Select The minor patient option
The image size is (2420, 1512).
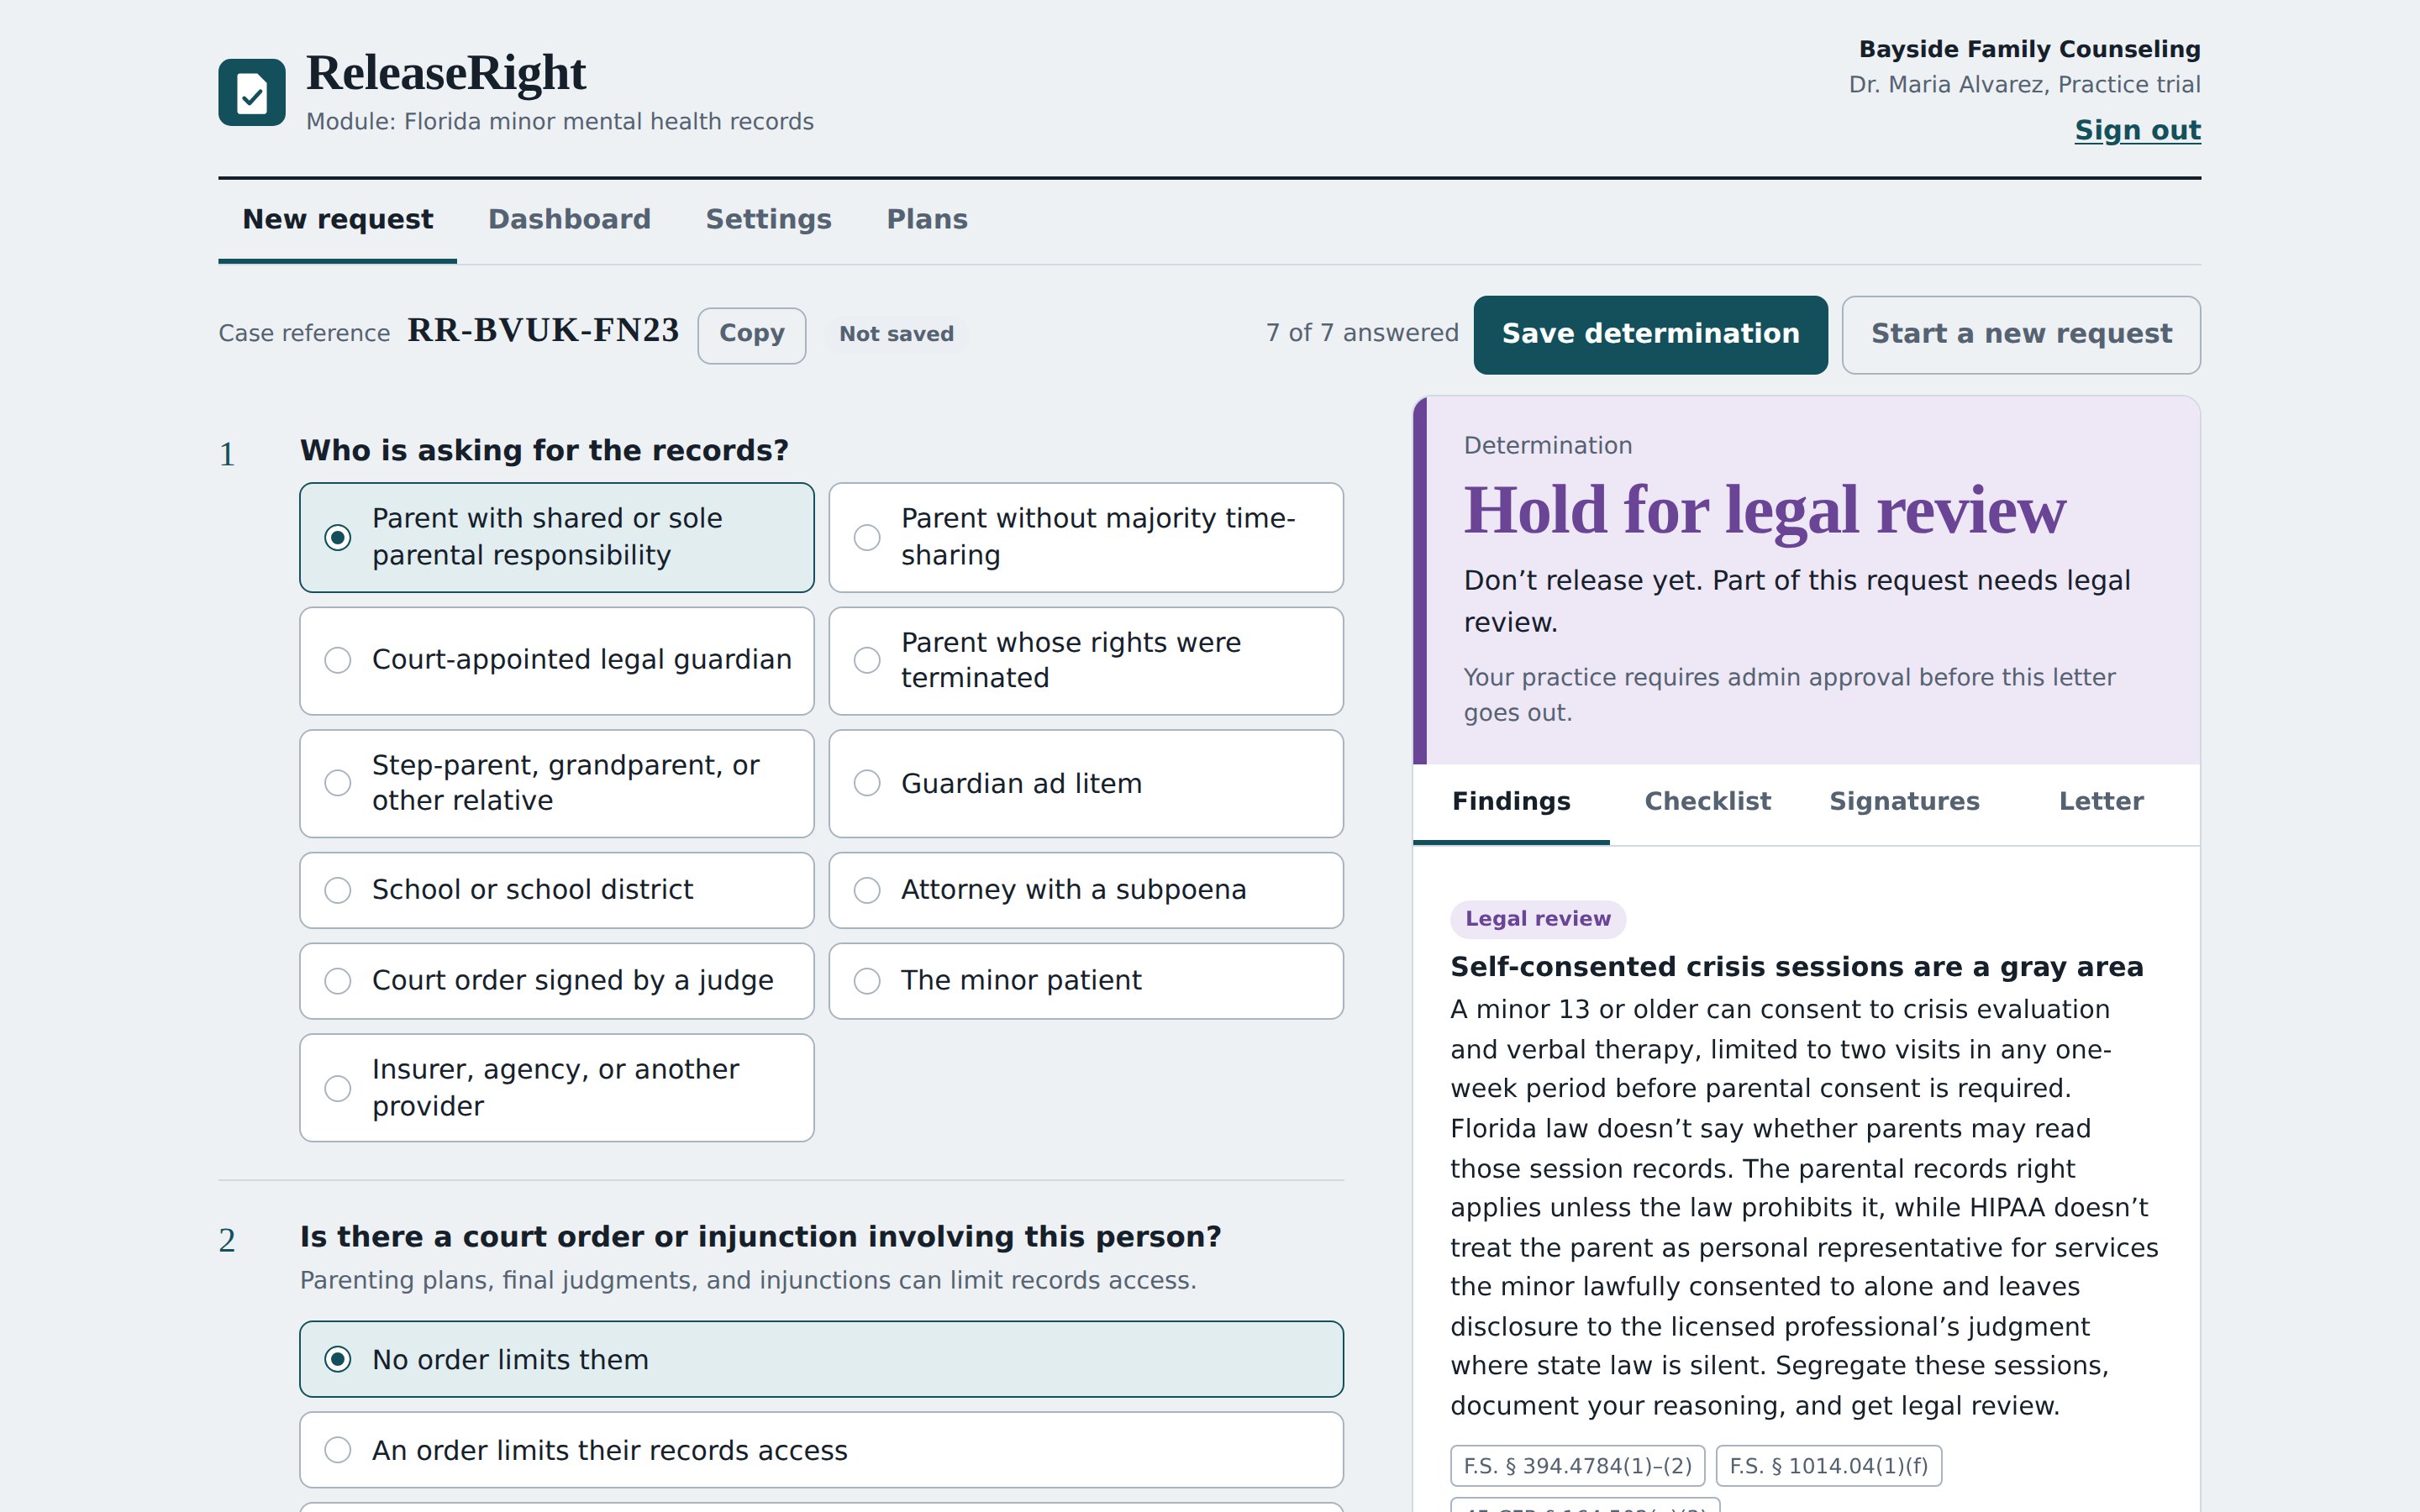[x=1086, y=981]
